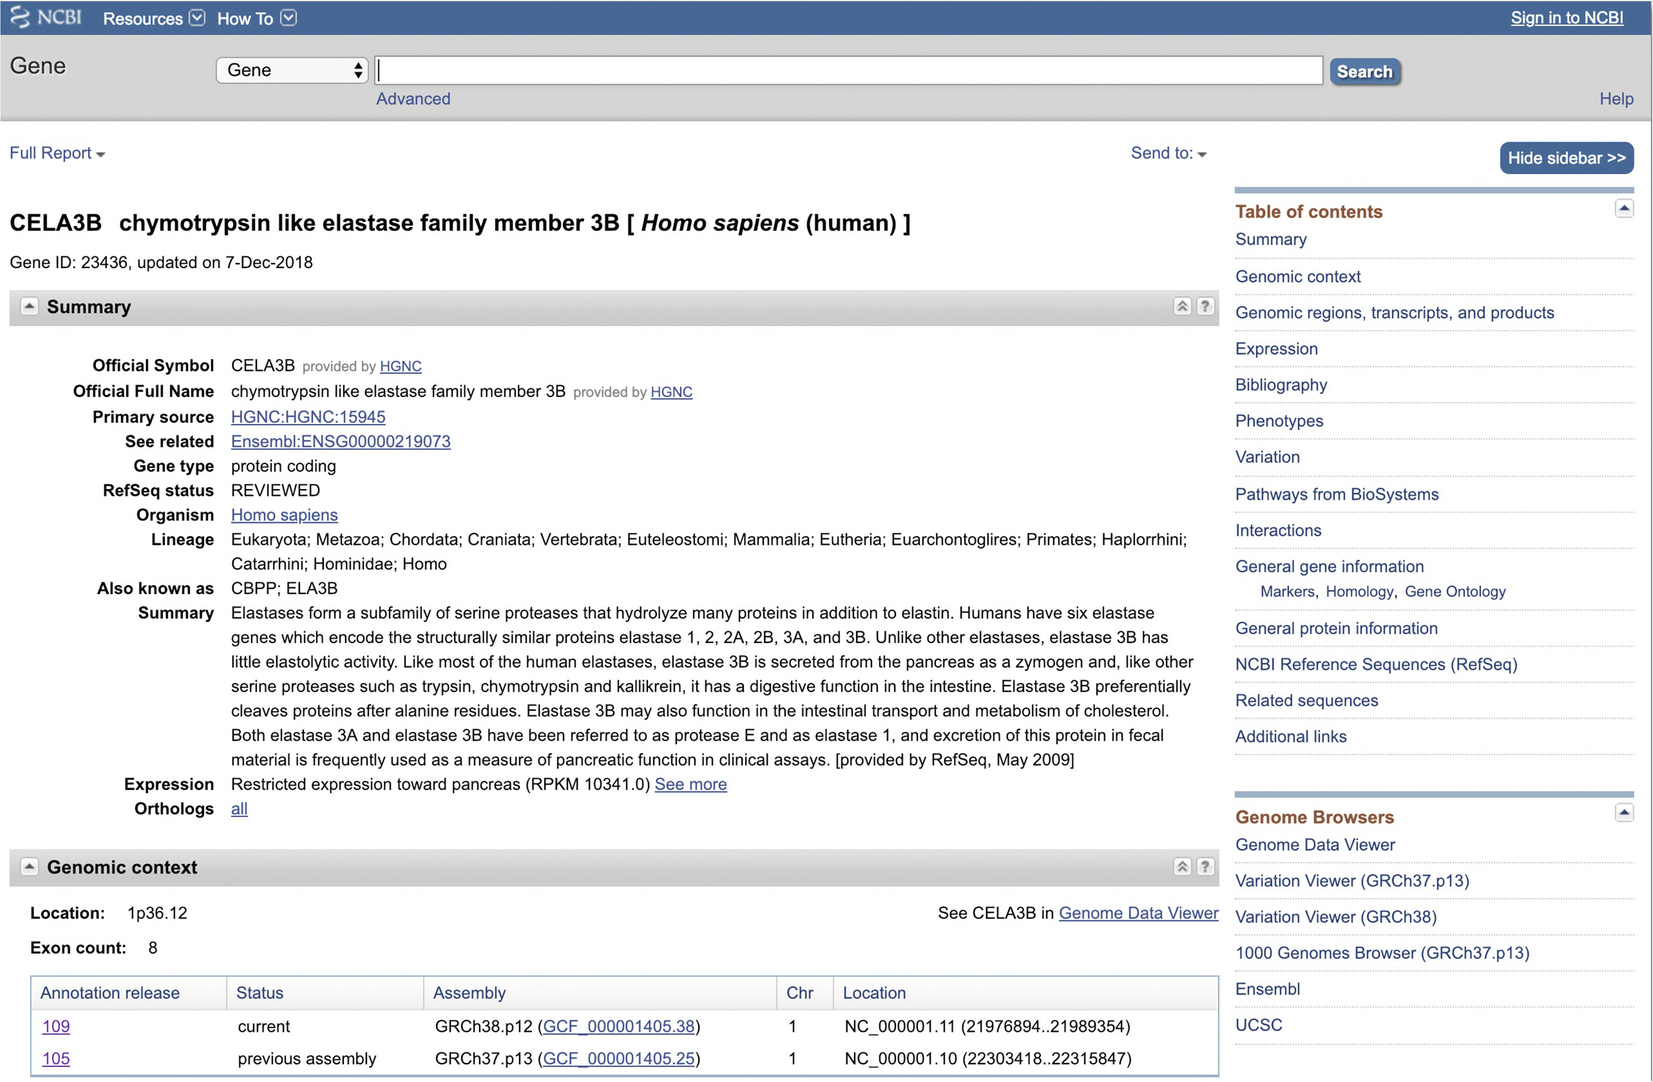Click Hide sidebar button
This screenshot has height=1082, width=1653.
[x=1566, y=158]
